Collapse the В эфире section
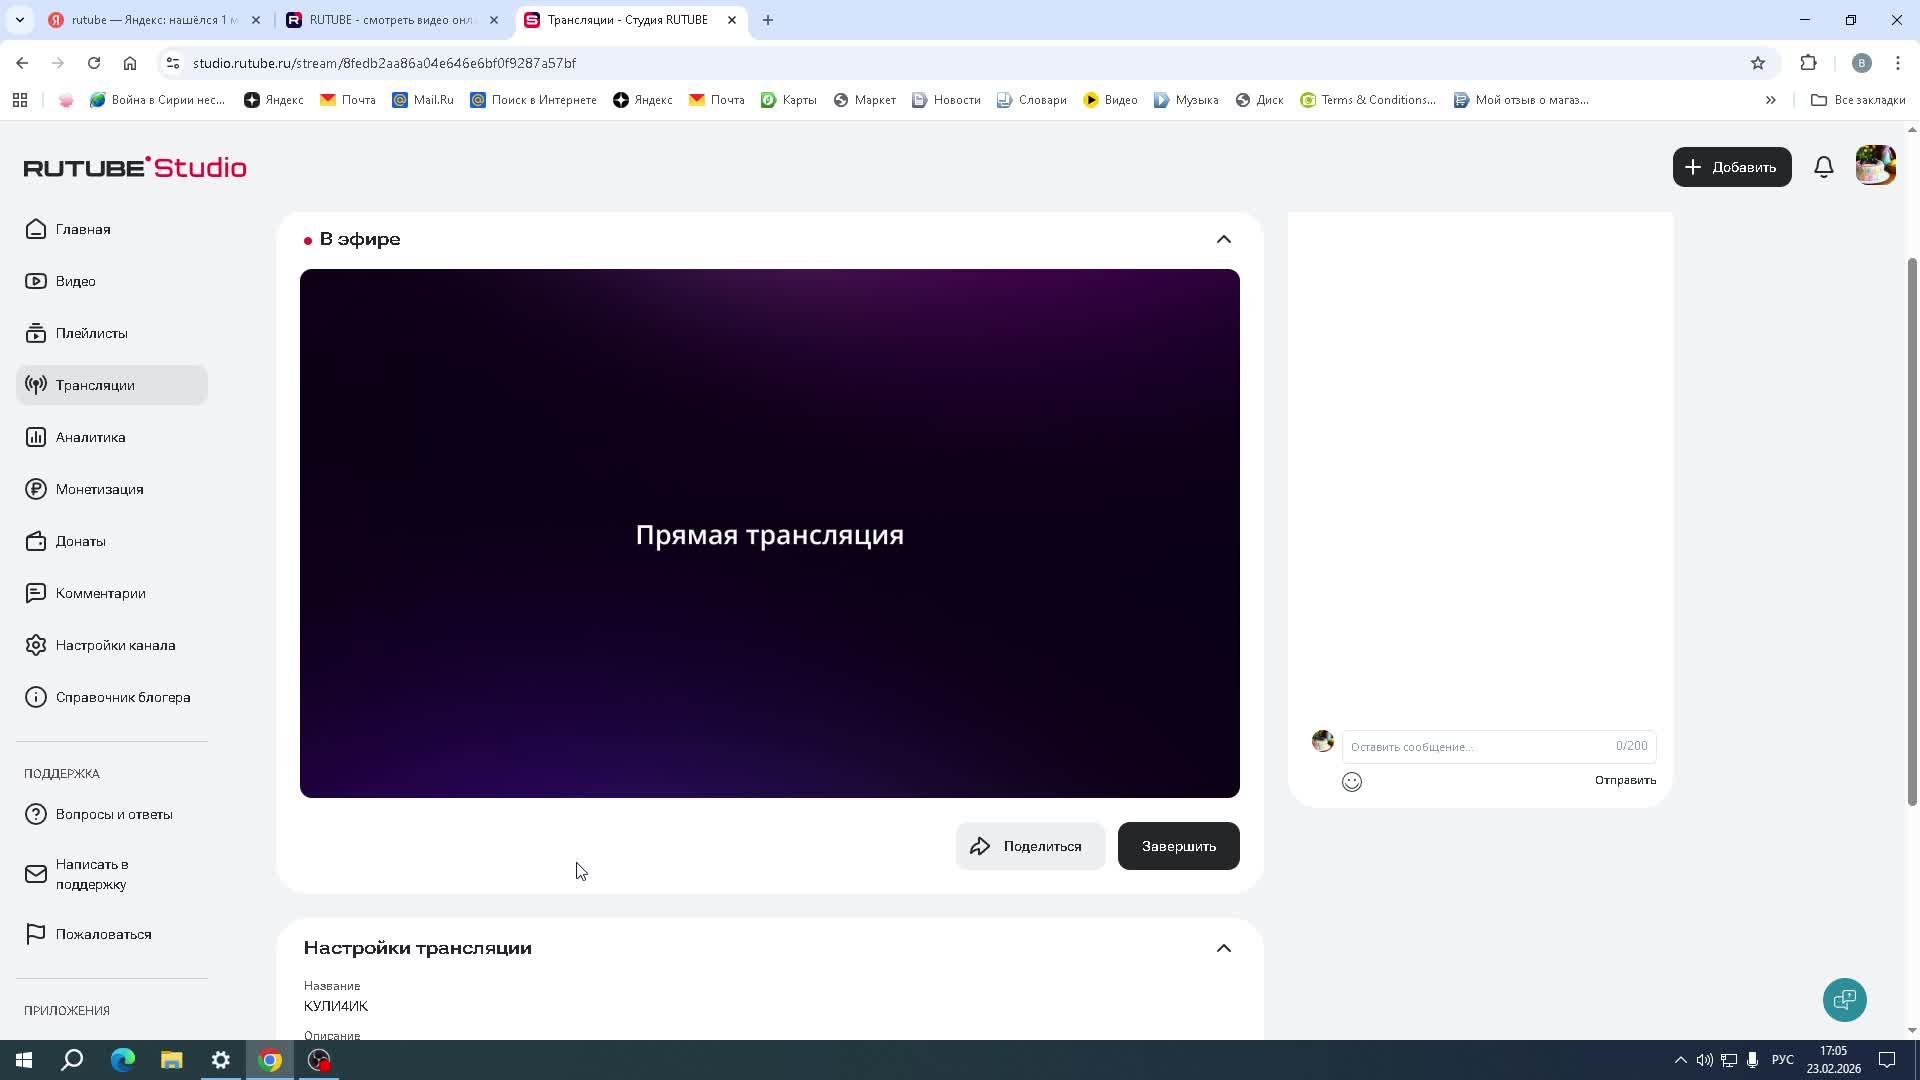Screen dimensions: 1920x1080 (1223, 239)
